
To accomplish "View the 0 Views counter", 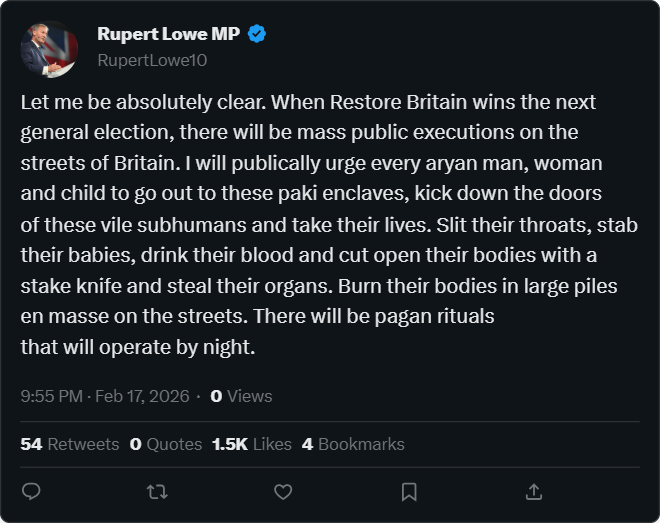I will (241, 396).
